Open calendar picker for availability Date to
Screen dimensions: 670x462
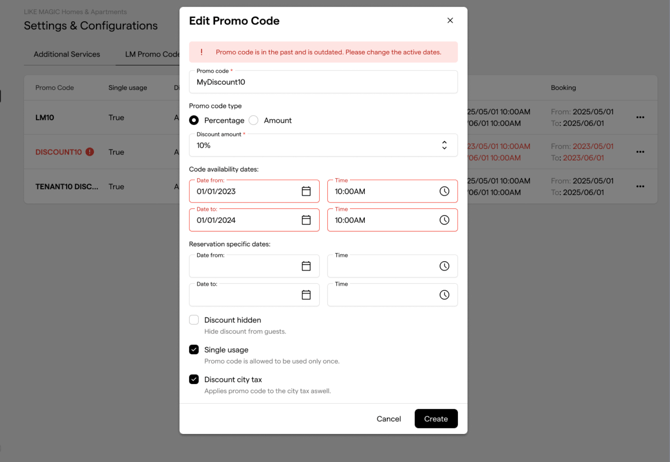coord(306,220)
